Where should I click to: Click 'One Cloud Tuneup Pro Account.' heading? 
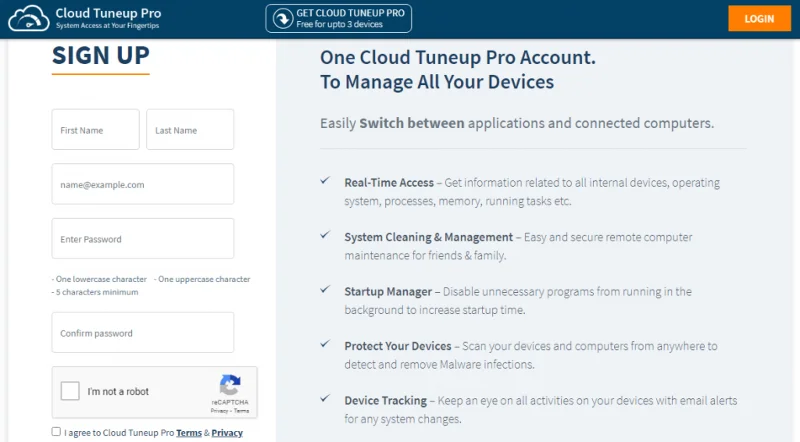458,58
